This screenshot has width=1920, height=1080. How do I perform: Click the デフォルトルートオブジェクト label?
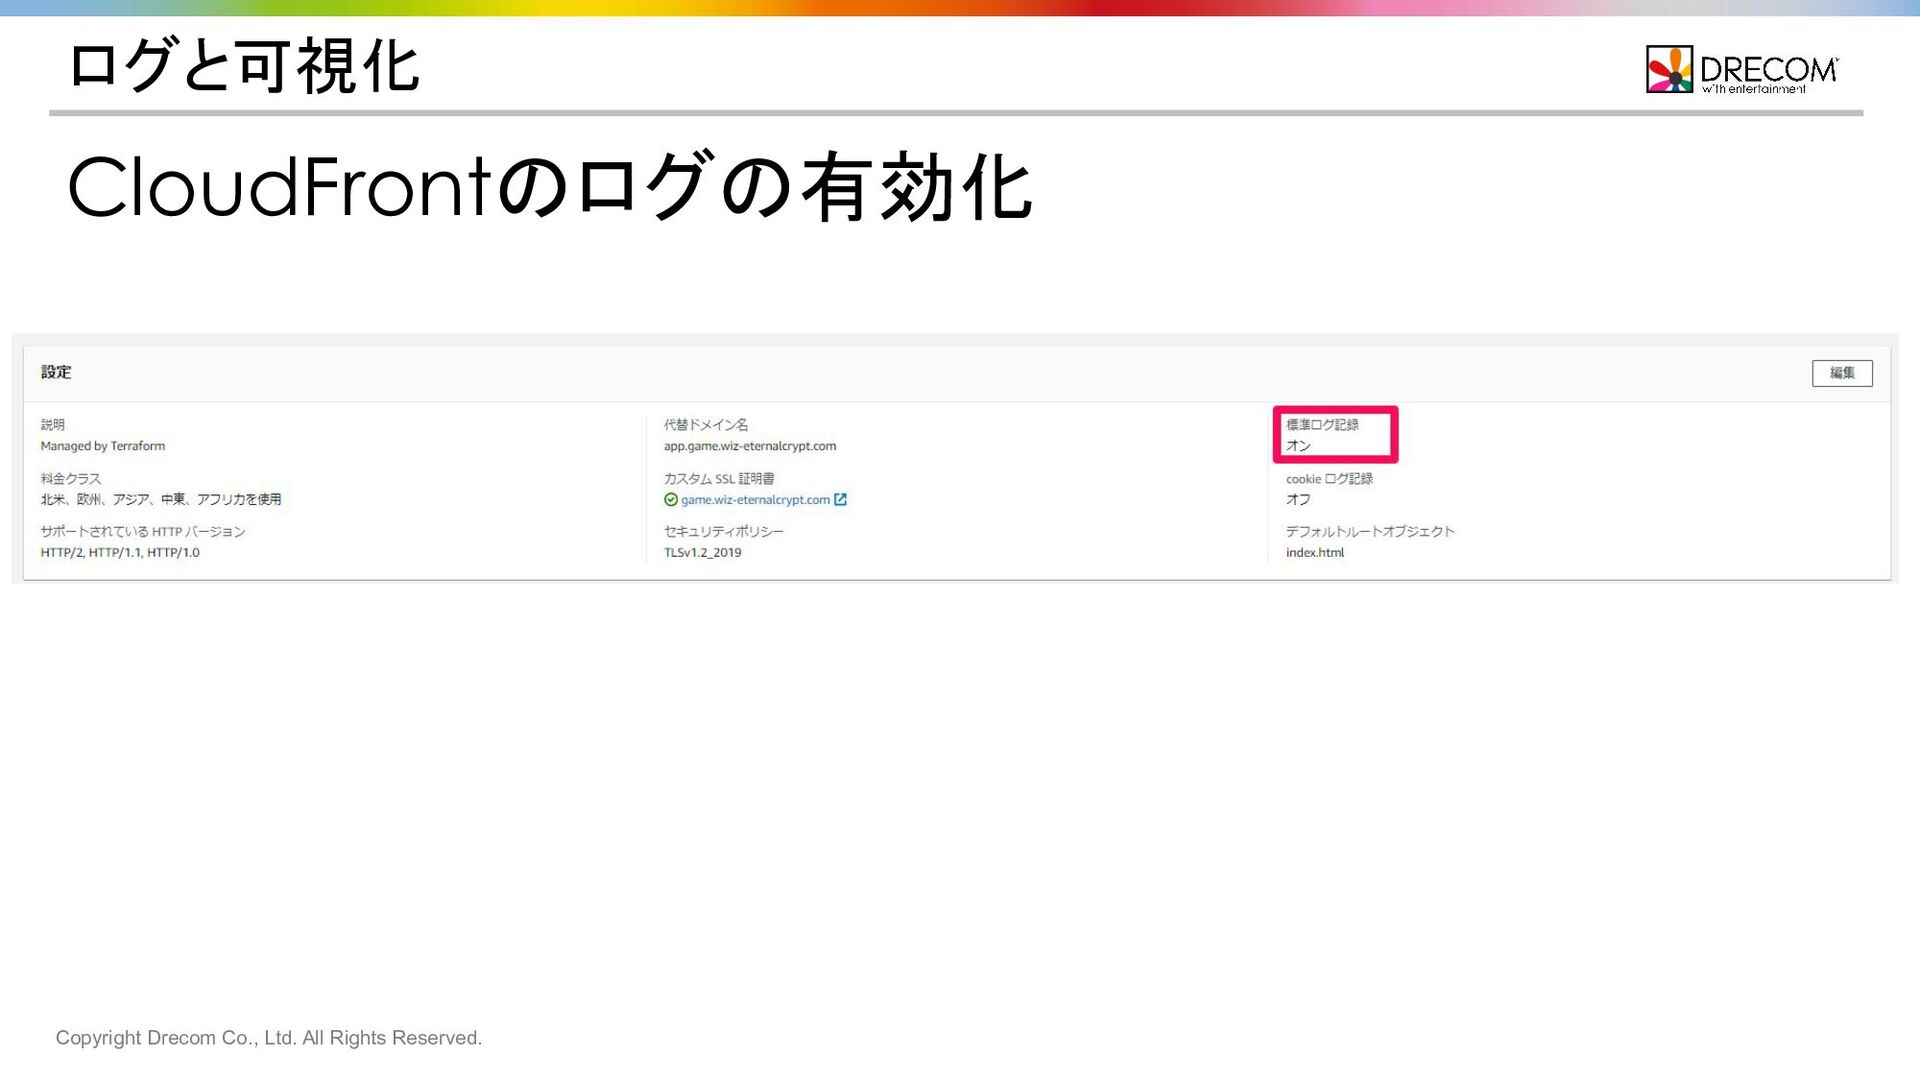(x=1370, y=532)
